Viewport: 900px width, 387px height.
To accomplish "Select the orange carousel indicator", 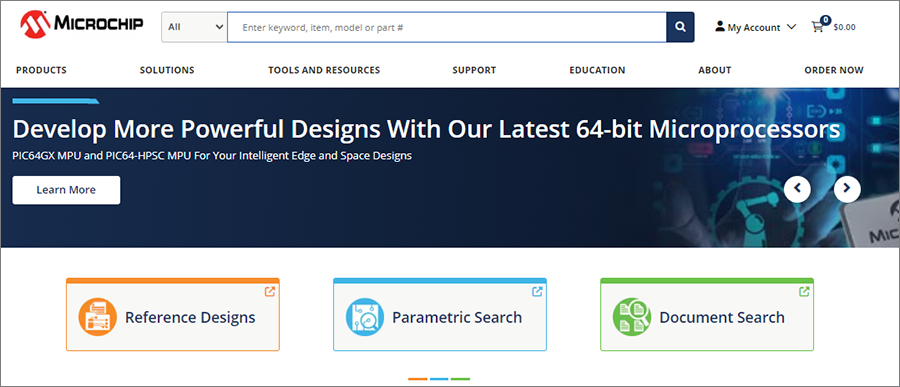I will pos(418,379).
